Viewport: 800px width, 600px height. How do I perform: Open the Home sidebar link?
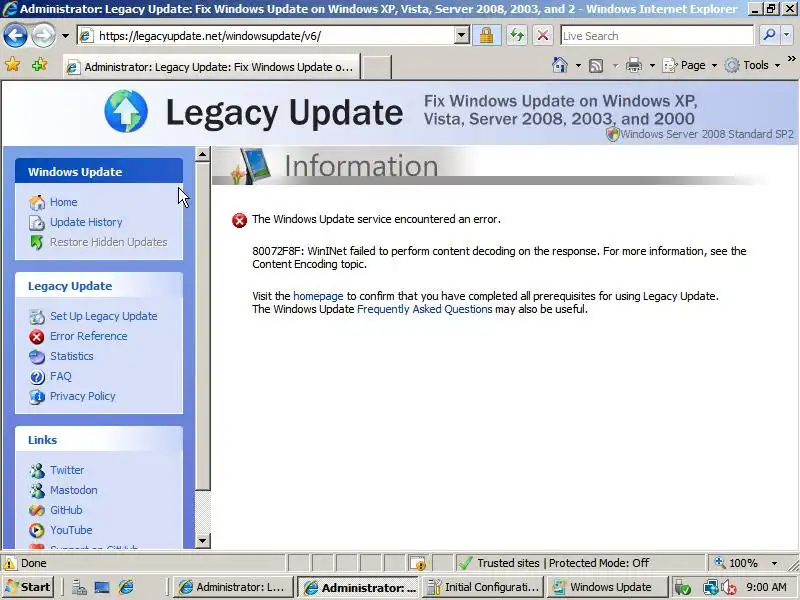point(63,202)
